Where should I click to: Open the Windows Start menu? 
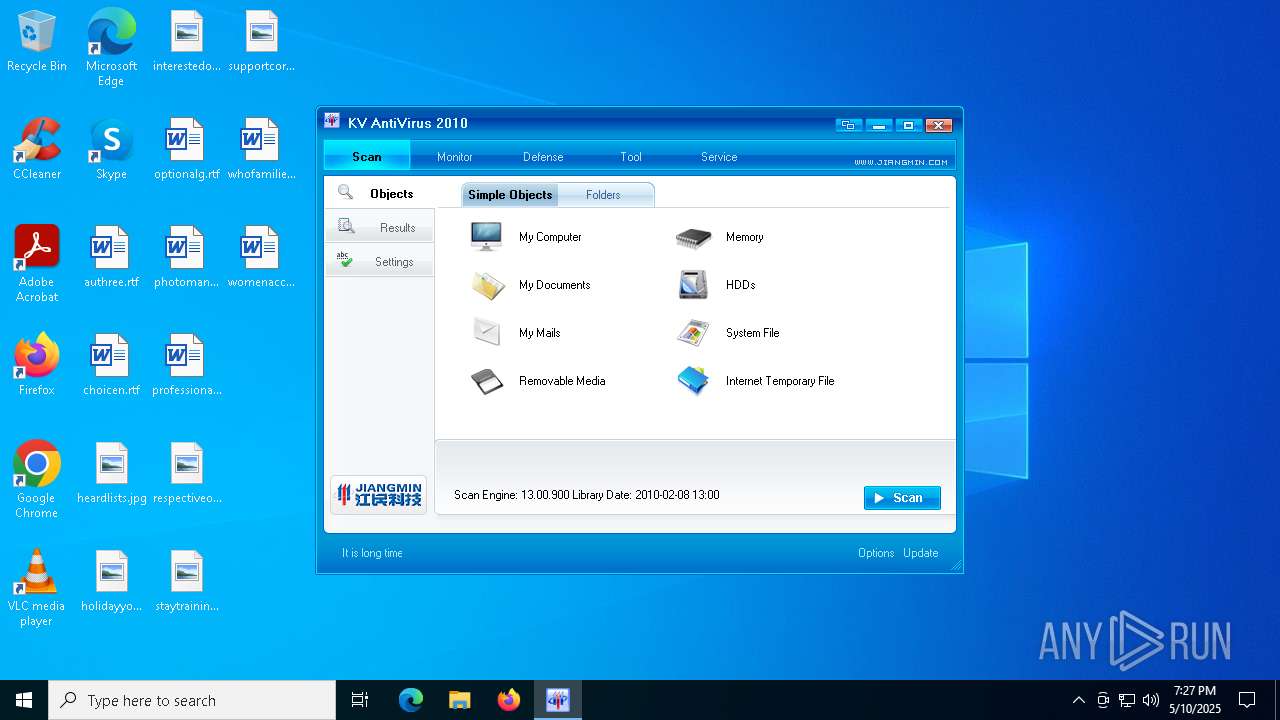[24, 700]
